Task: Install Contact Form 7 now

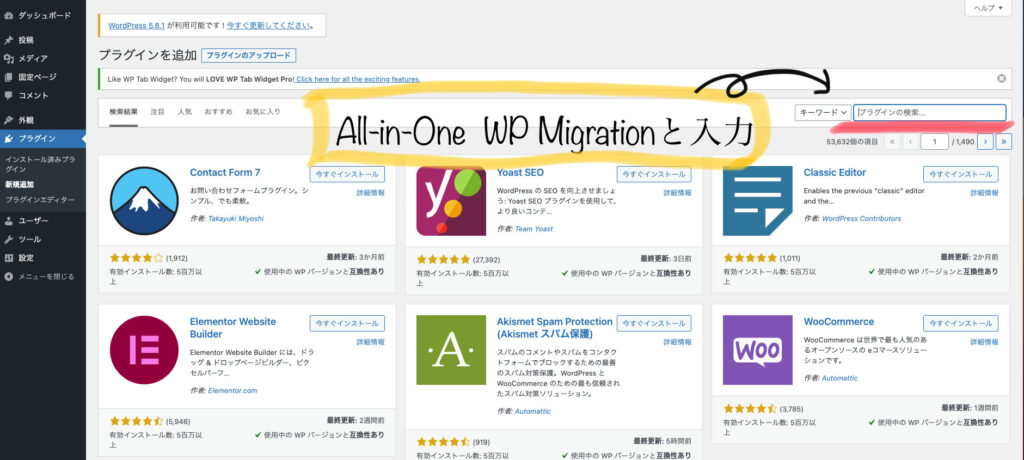Action: point(347,174)
